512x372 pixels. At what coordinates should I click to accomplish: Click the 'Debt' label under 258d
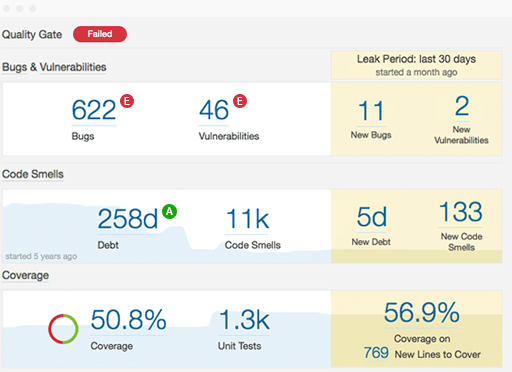click(108, 245)
